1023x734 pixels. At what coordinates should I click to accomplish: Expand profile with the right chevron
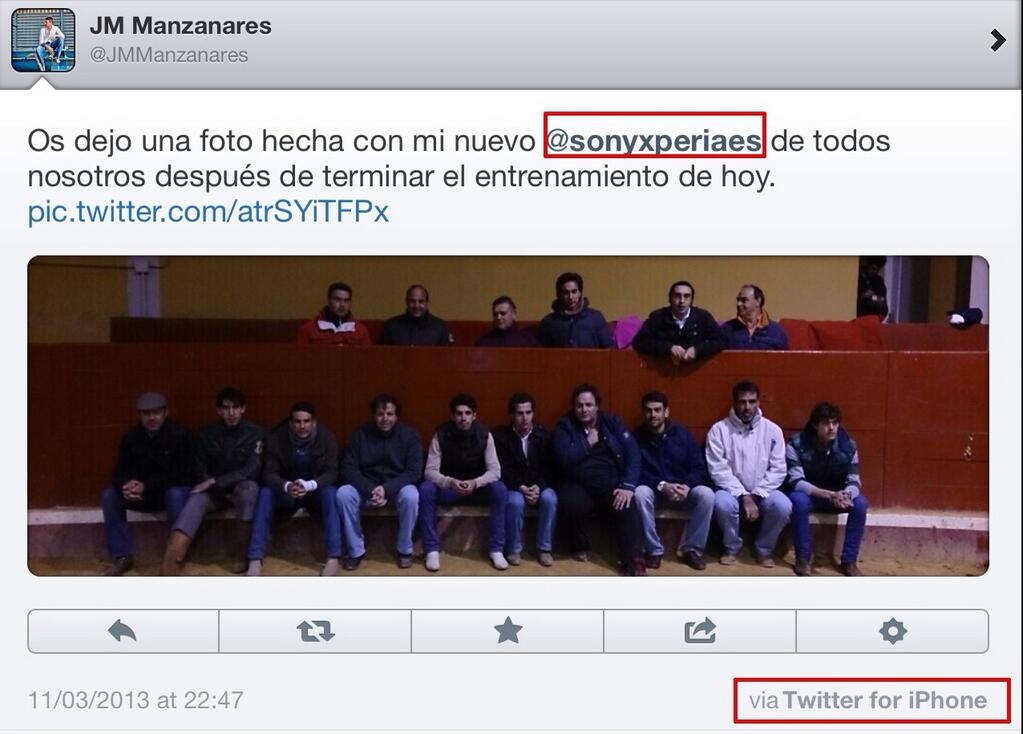click(x=997, y=40)
